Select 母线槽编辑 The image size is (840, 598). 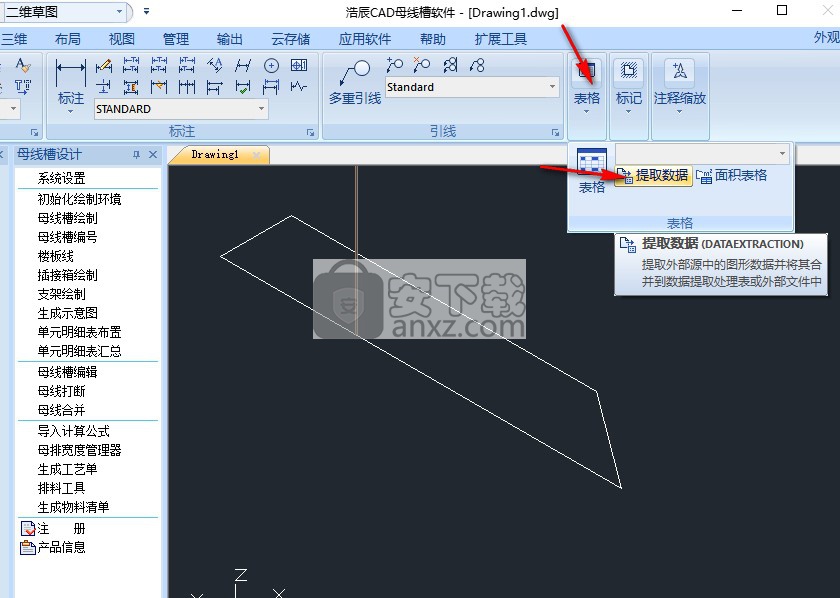click(x=68, y=372)
